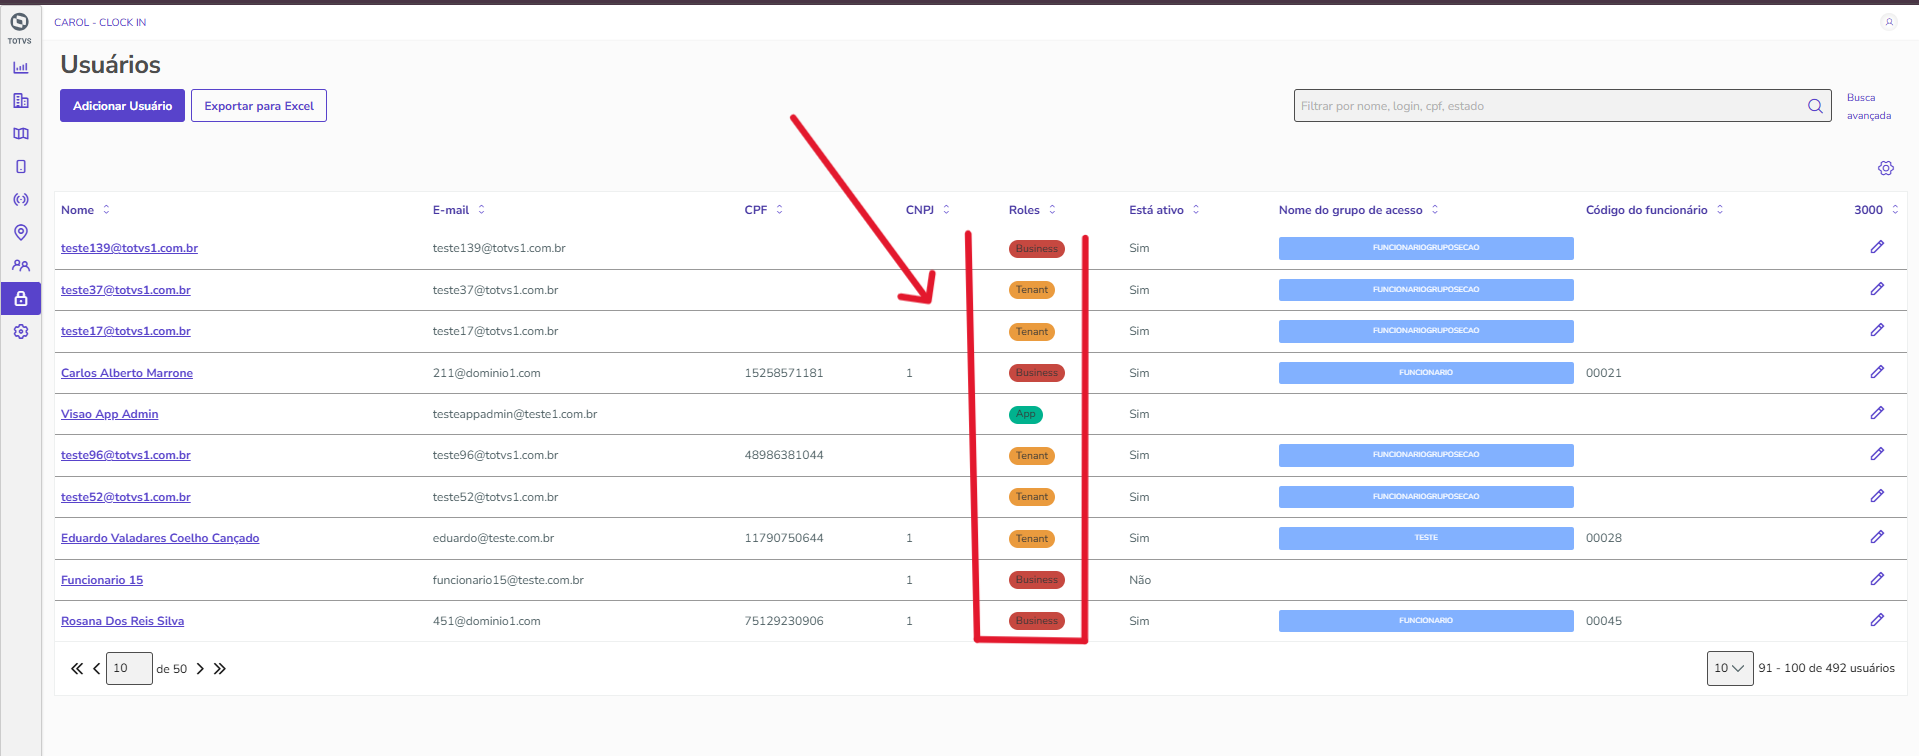Open the building companies menu item
This screenshot has height=756, width=1919.
pyautogui.click(x=20, y=101)
